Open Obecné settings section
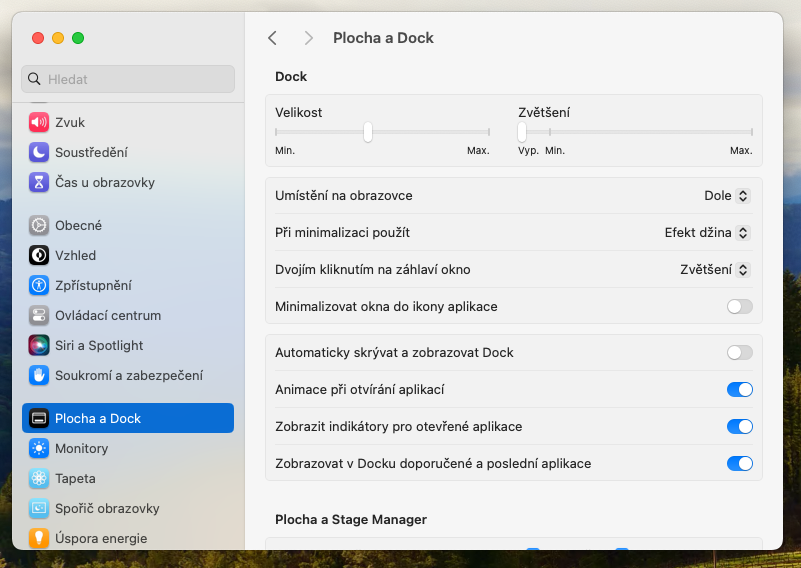The width and height of the screenshot is (801, 568). (x=78, y=225)
